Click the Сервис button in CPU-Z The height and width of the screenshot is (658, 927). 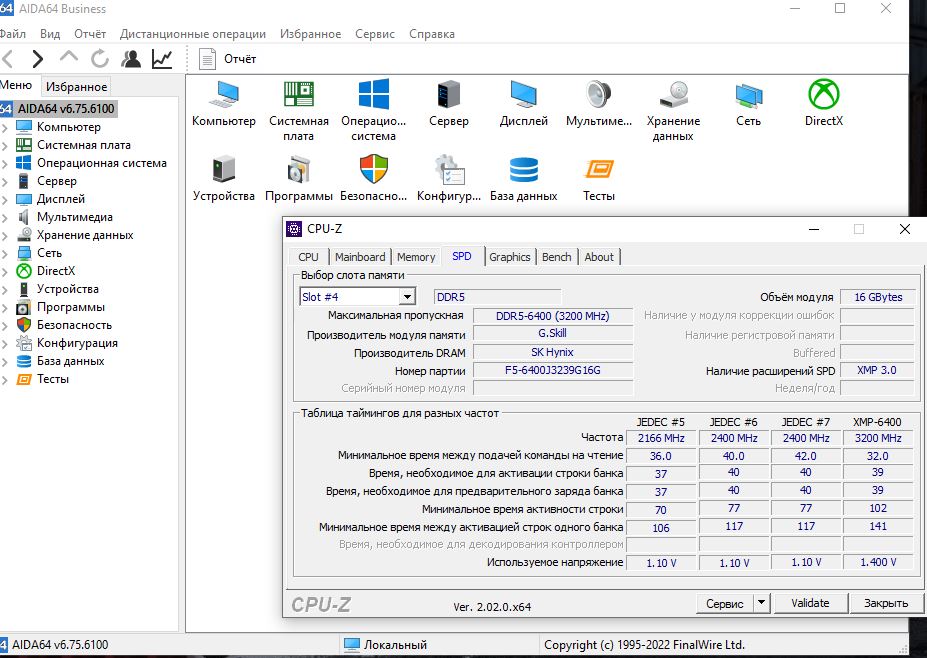(724, 603)
